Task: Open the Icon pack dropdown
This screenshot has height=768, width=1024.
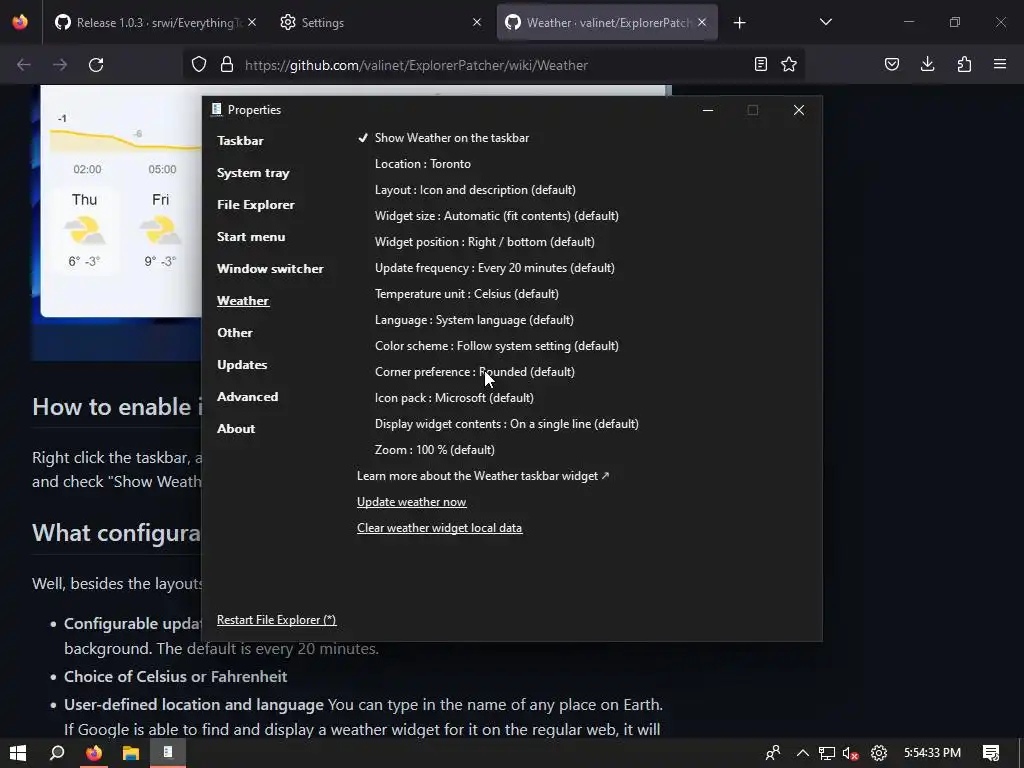Action: pos(454,398)
